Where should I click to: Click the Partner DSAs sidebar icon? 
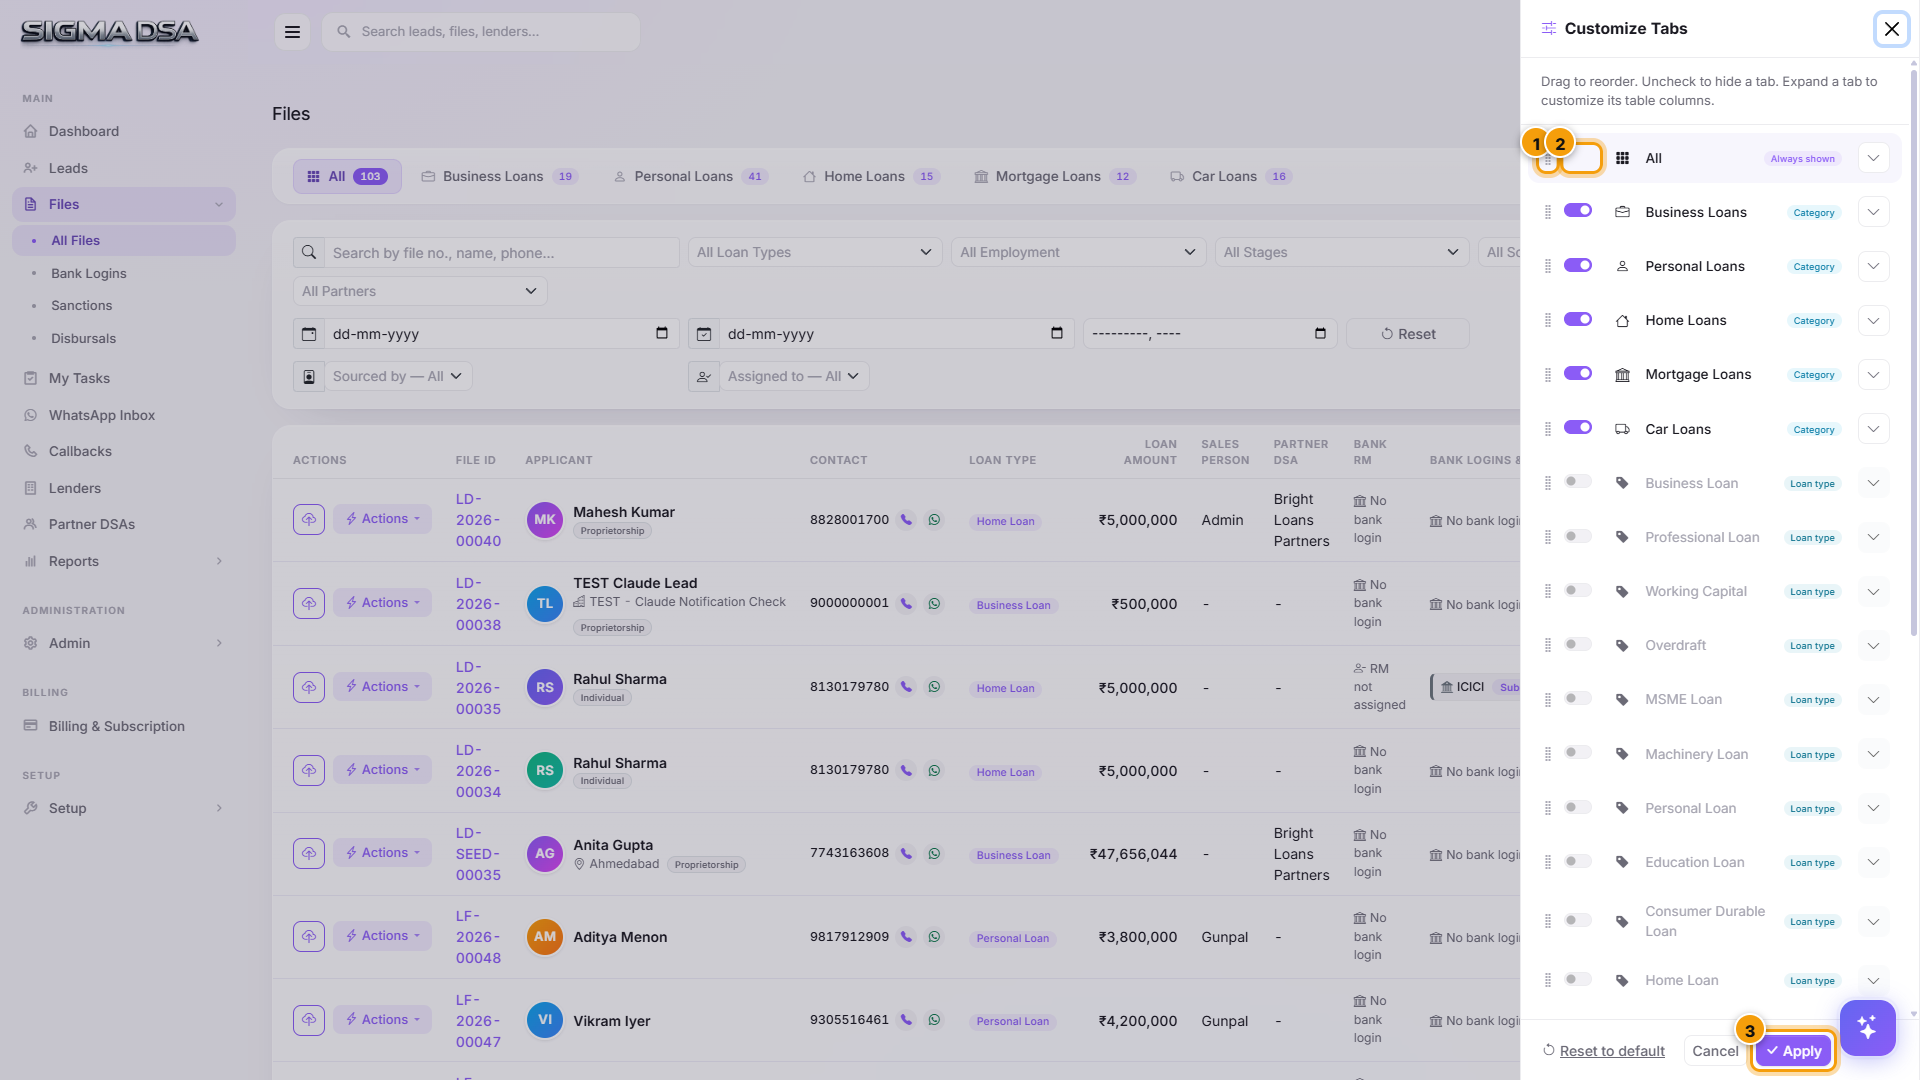(31, 524)
